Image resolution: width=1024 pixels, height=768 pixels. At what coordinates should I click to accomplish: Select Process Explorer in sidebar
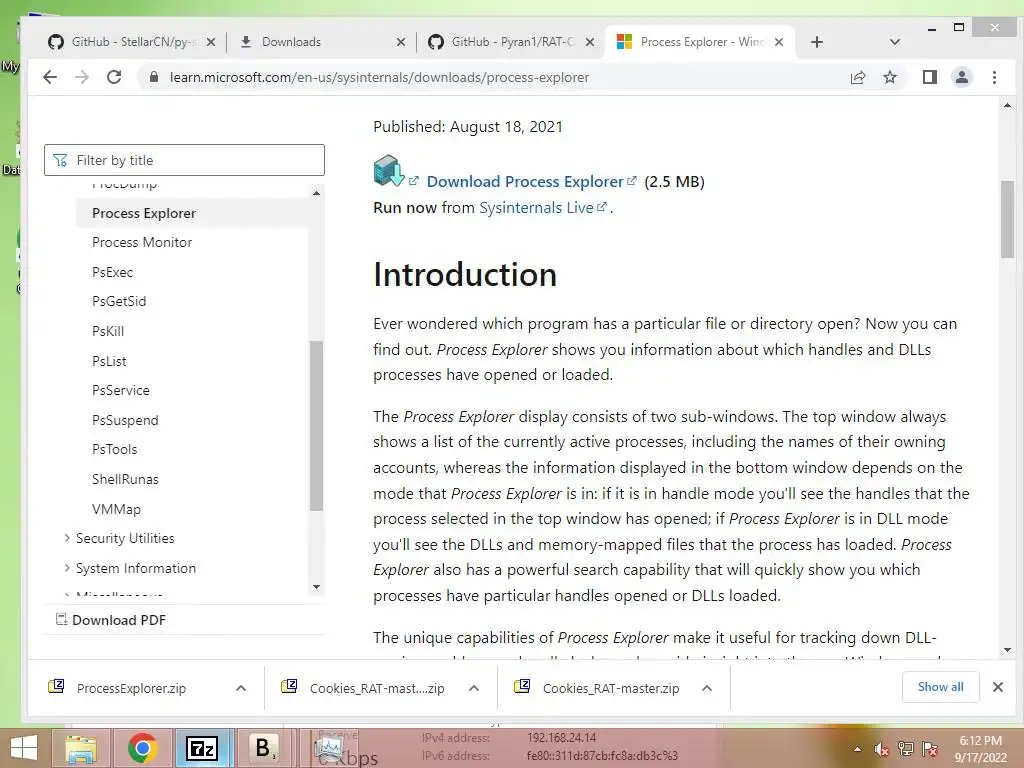click(191, 214)
